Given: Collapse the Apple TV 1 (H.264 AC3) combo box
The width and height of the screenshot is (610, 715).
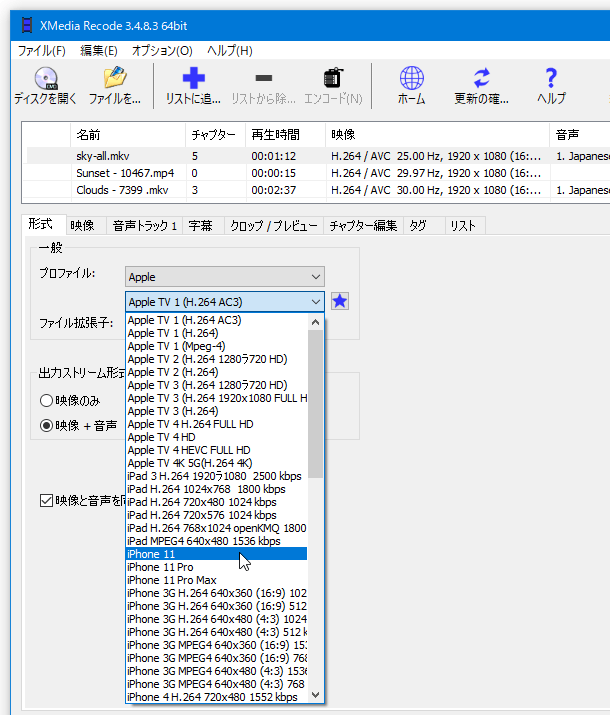Looking at the screenshot, I should click(225, 302).
